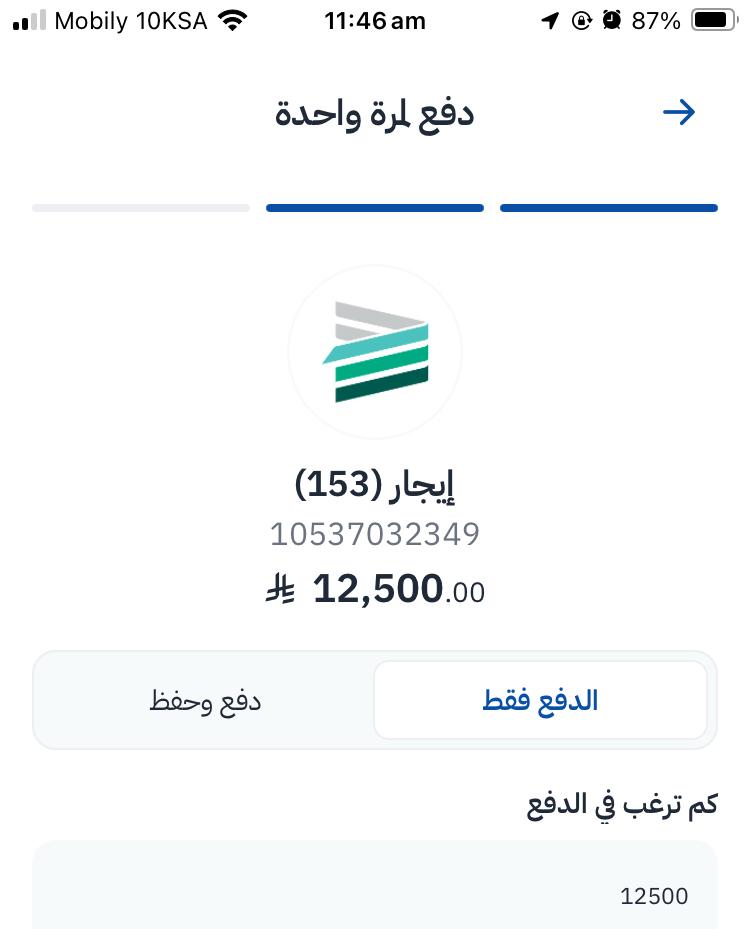Tap the account number 10537032349
Image resolution: width=750 pixels, height=929 pixels.
[x=375, y=534]
